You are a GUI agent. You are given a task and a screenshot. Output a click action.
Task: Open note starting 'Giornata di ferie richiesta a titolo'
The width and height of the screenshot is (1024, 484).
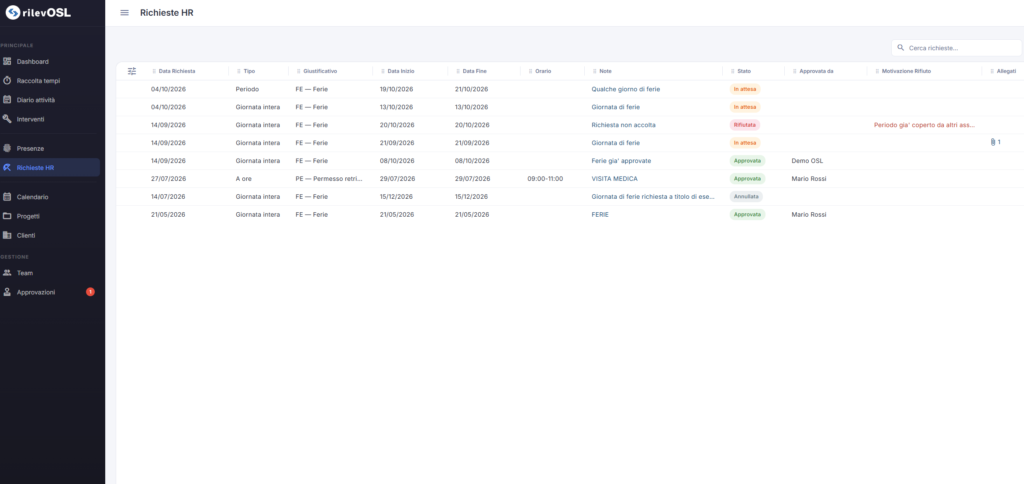coord(653,196)
